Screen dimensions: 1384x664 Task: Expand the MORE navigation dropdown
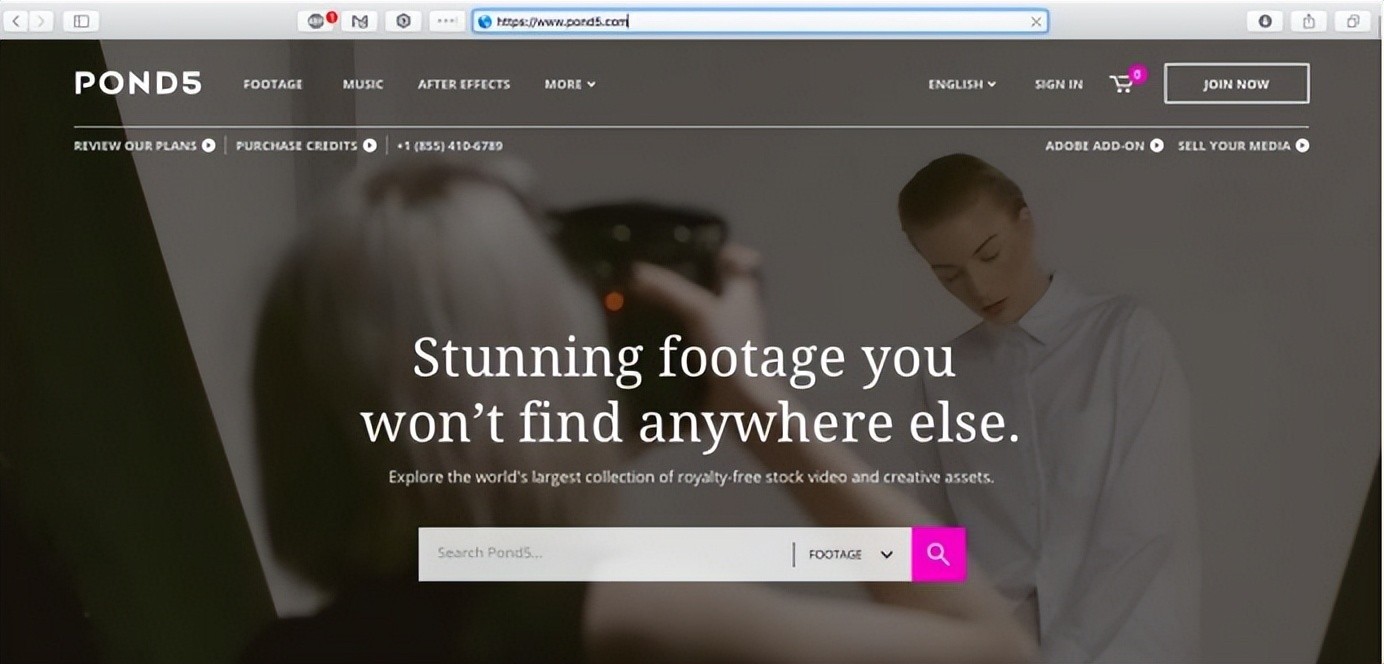569,84
